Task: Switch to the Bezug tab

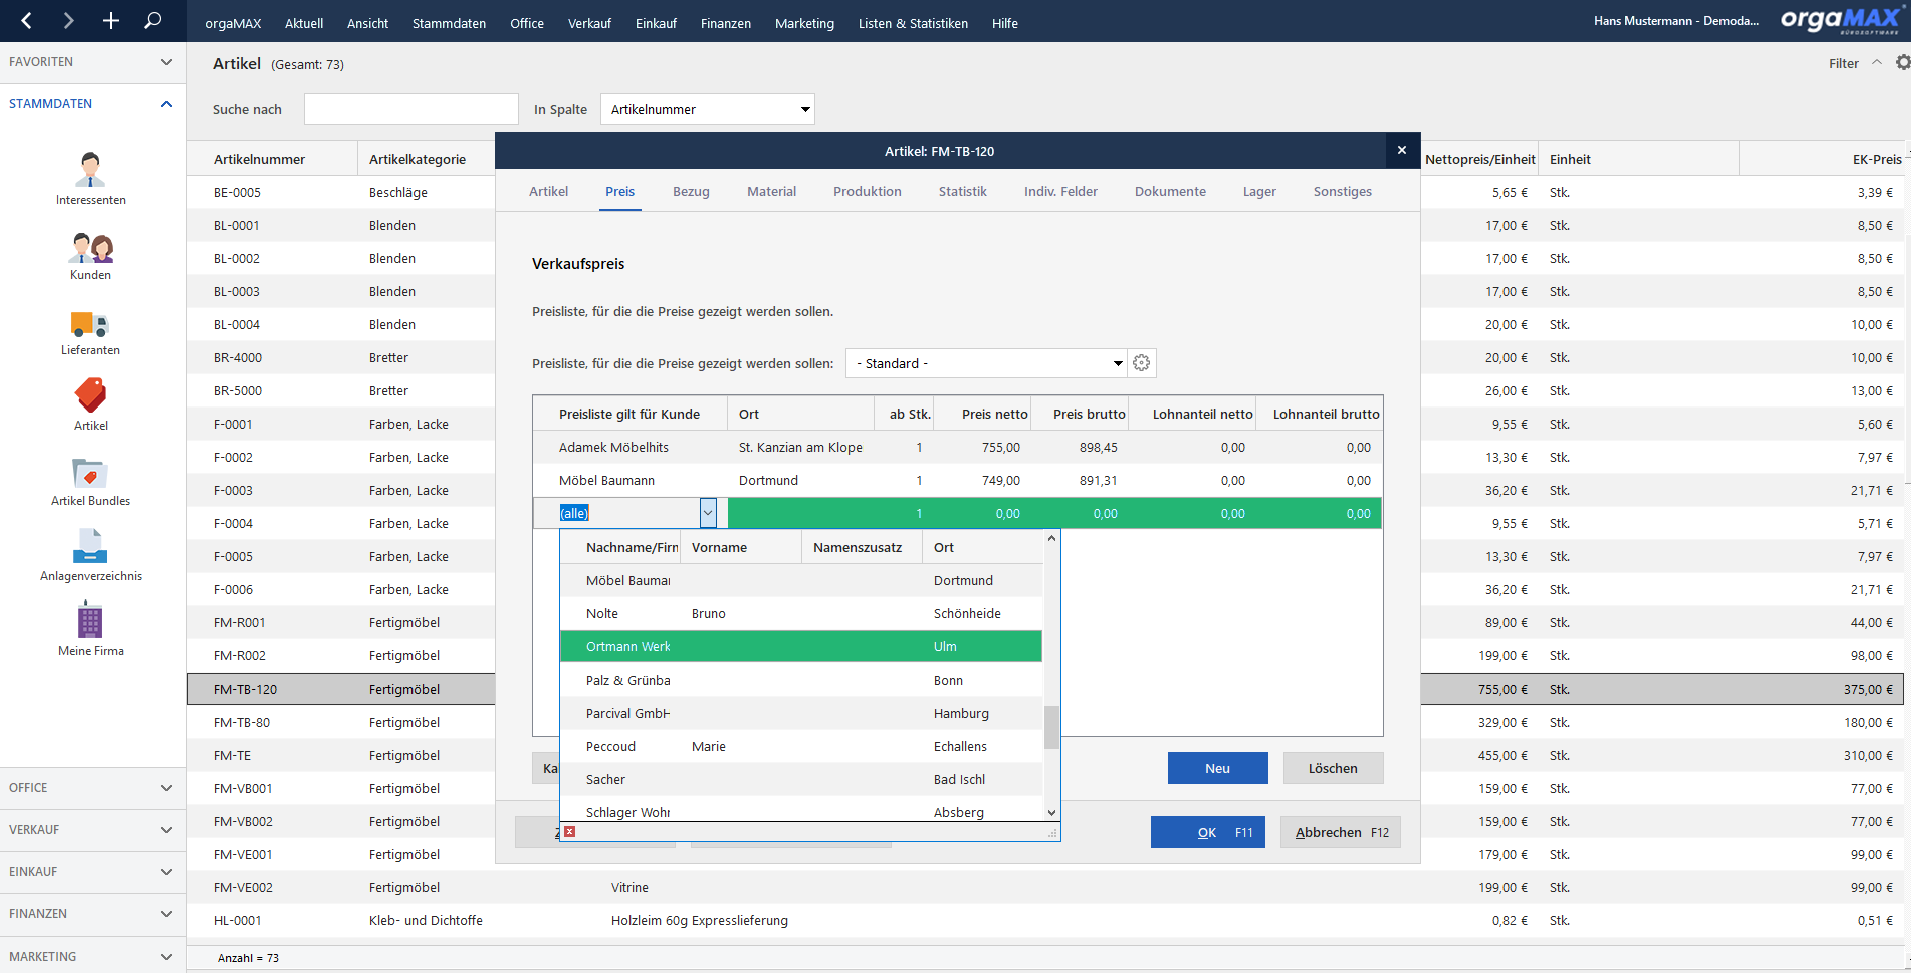Action: 691,191
